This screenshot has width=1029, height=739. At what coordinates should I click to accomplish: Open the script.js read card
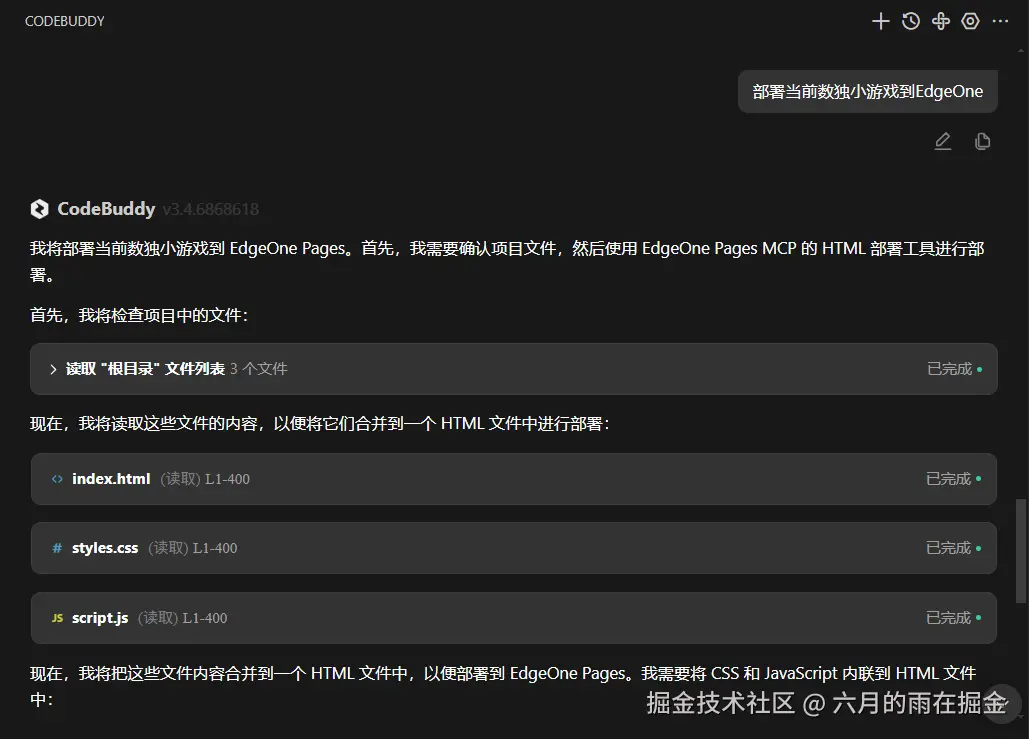pyautogui.click(x=514, y=618)
